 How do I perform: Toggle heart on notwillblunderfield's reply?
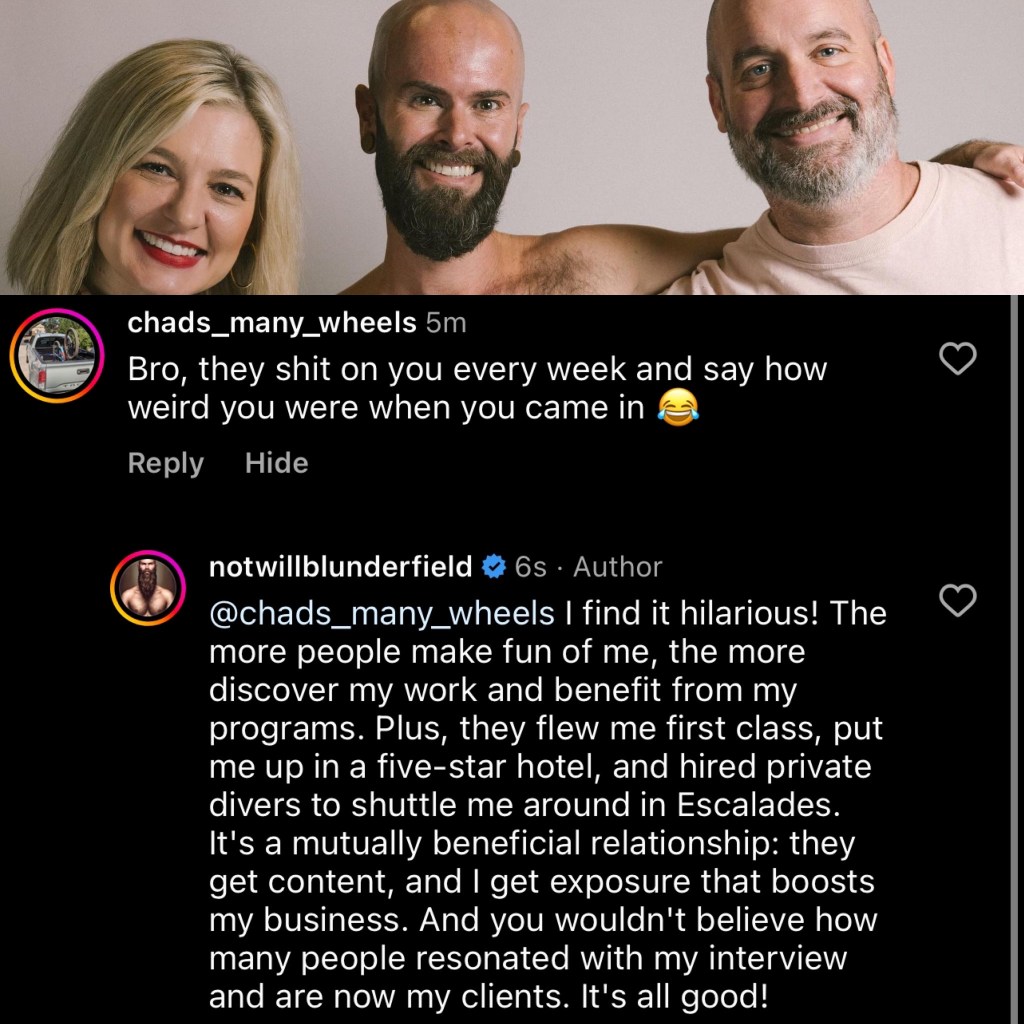pos(959,601)
